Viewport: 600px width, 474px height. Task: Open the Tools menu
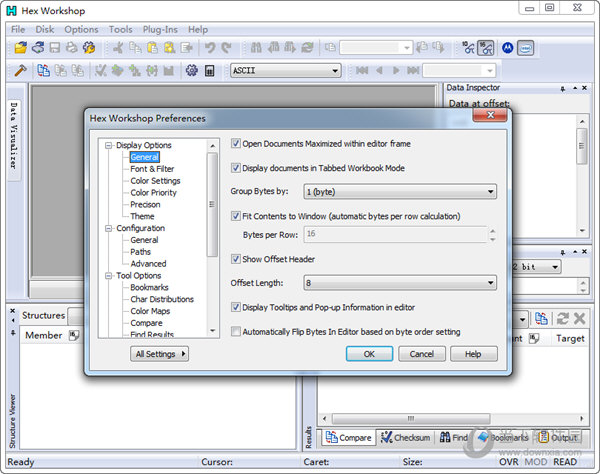(120, 29)
